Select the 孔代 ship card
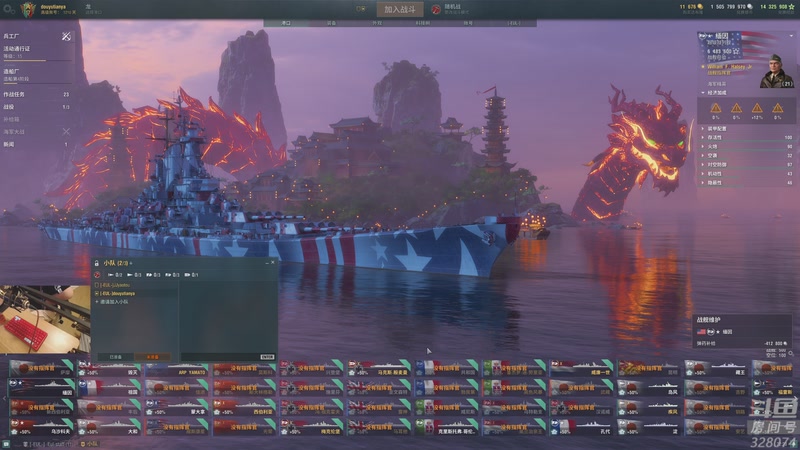Screen dimensions: 800x450 pos(581,427)
